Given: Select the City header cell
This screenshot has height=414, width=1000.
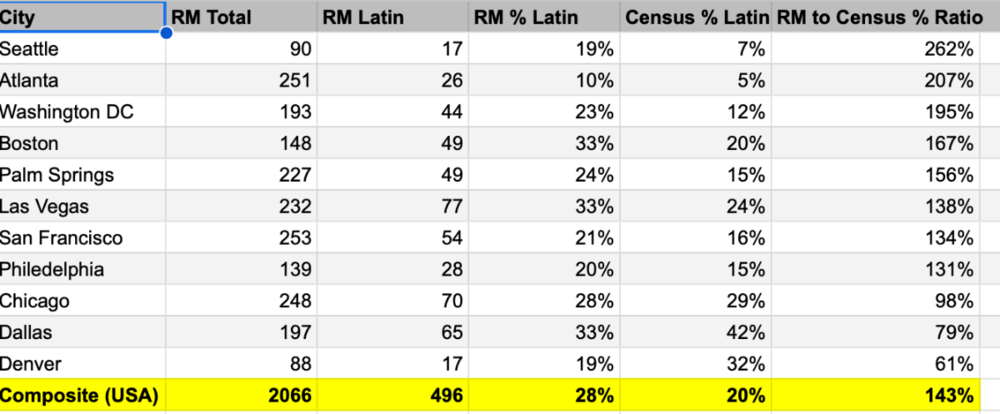Looking at the screenshot, I should click(x=80, y=17).
